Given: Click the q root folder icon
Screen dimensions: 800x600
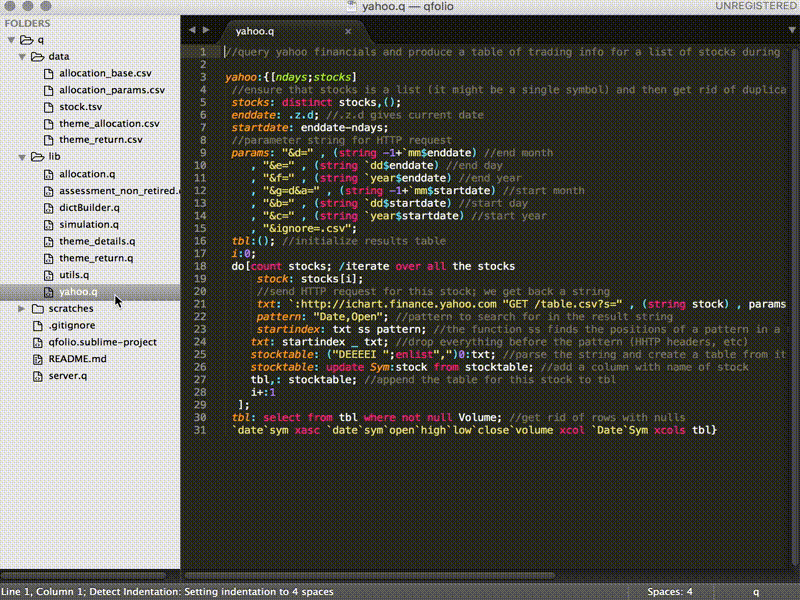Looking at the screenshot, I should (x=27, y=40).
